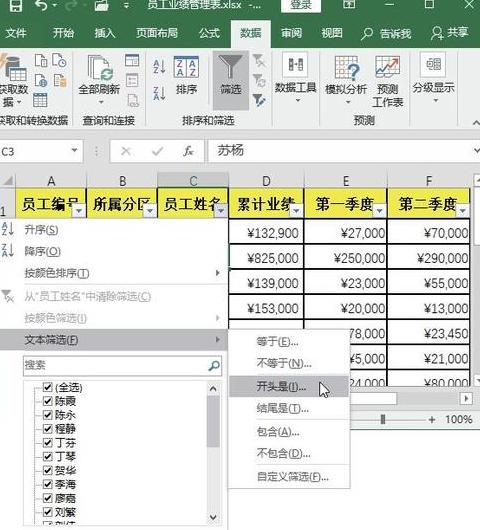The height and width of the screenshot is (530, 480).
Task: Uncheck the 程静 checkbox
Action: click(x=48, y=429)
